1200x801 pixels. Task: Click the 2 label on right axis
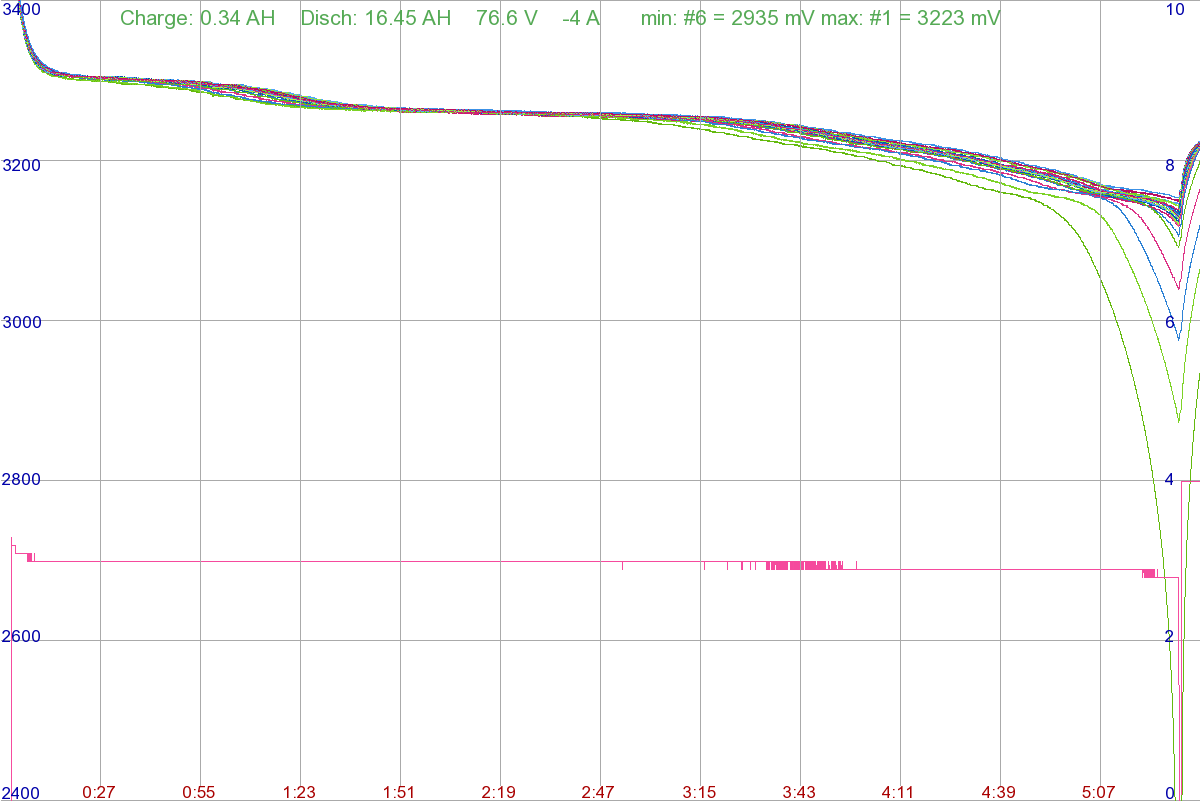(1169, 637)
